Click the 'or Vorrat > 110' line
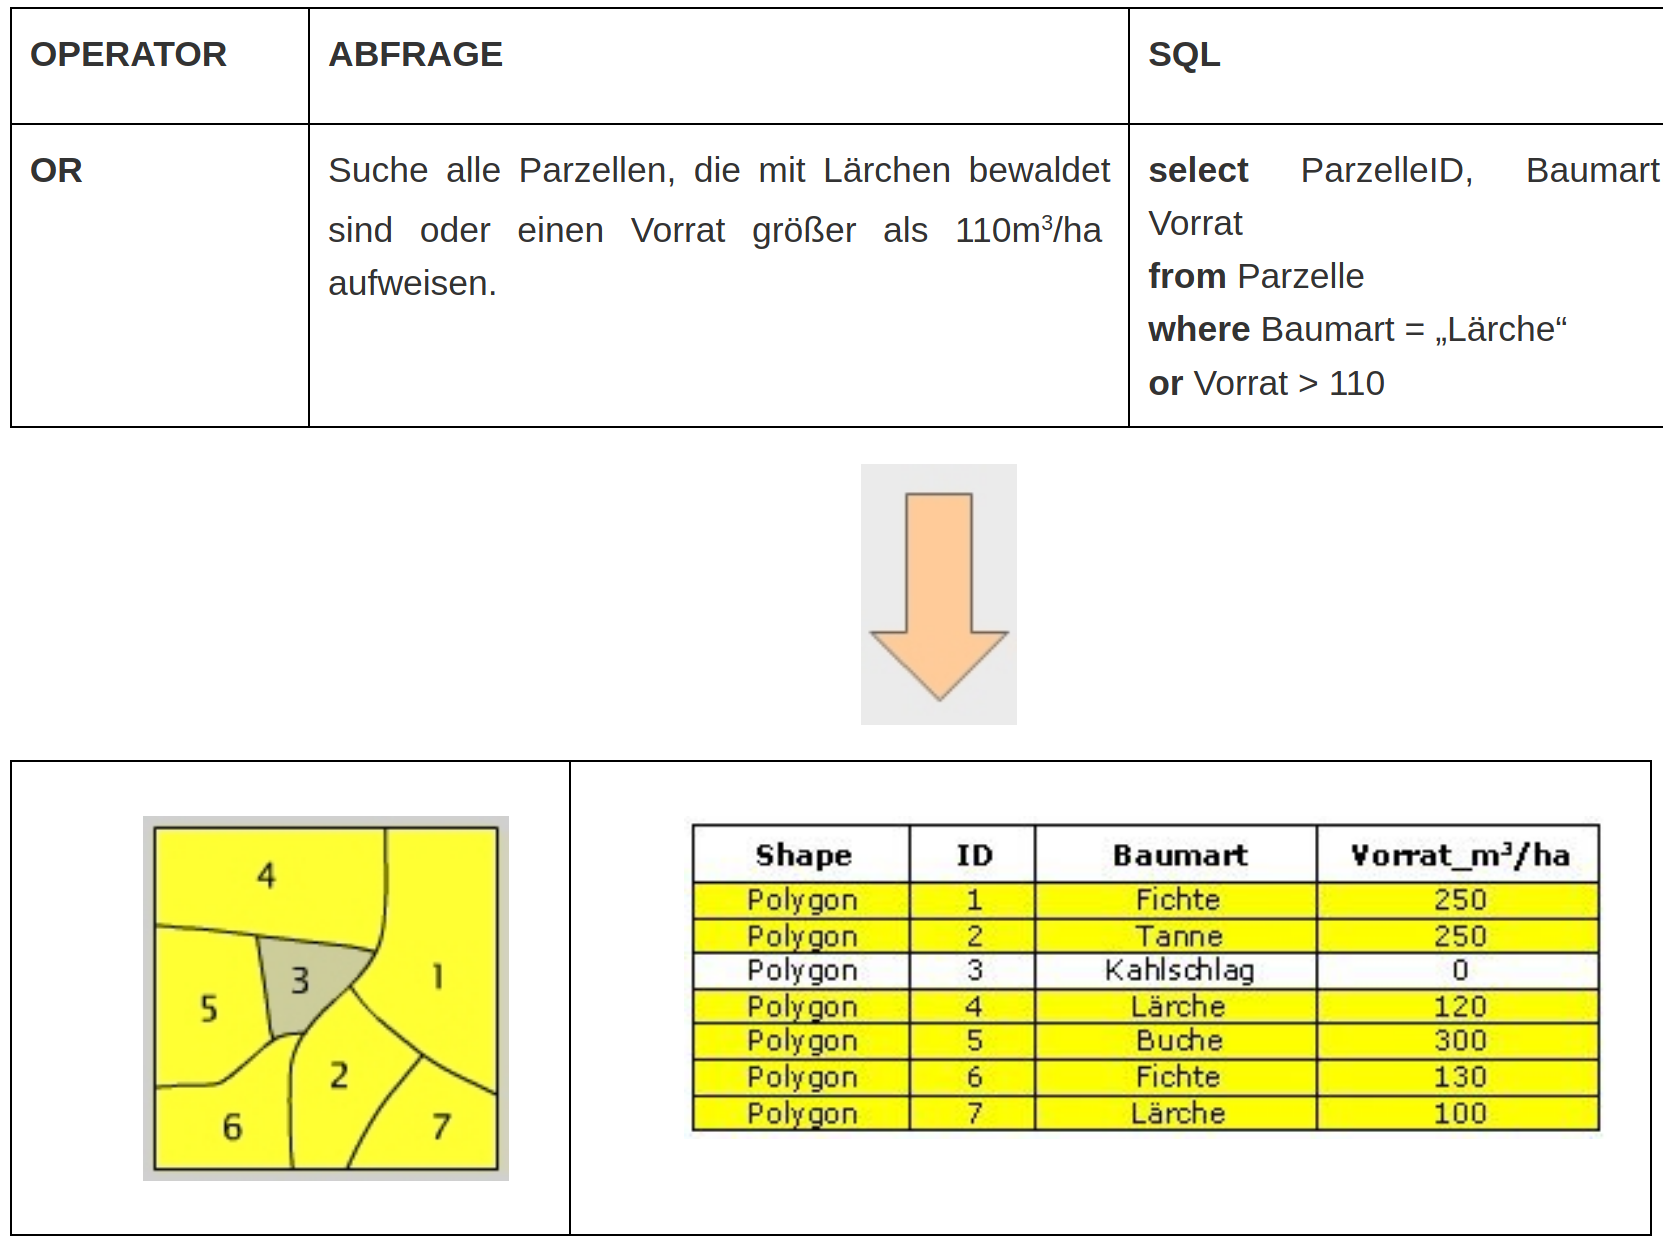 coord(1266,383)
